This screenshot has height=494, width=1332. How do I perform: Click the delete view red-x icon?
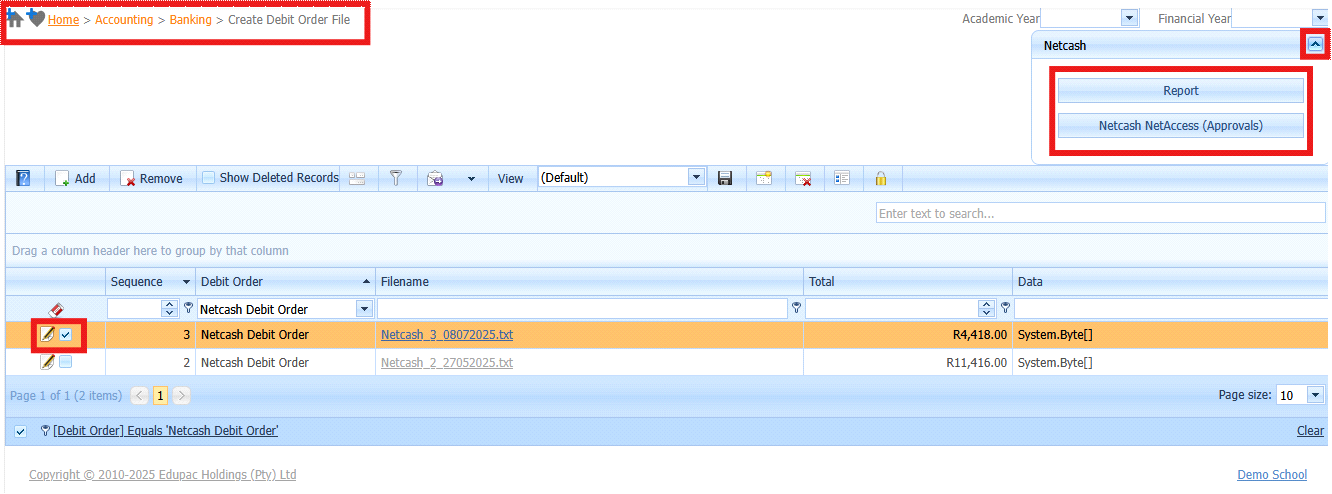[x=803, y=178]
